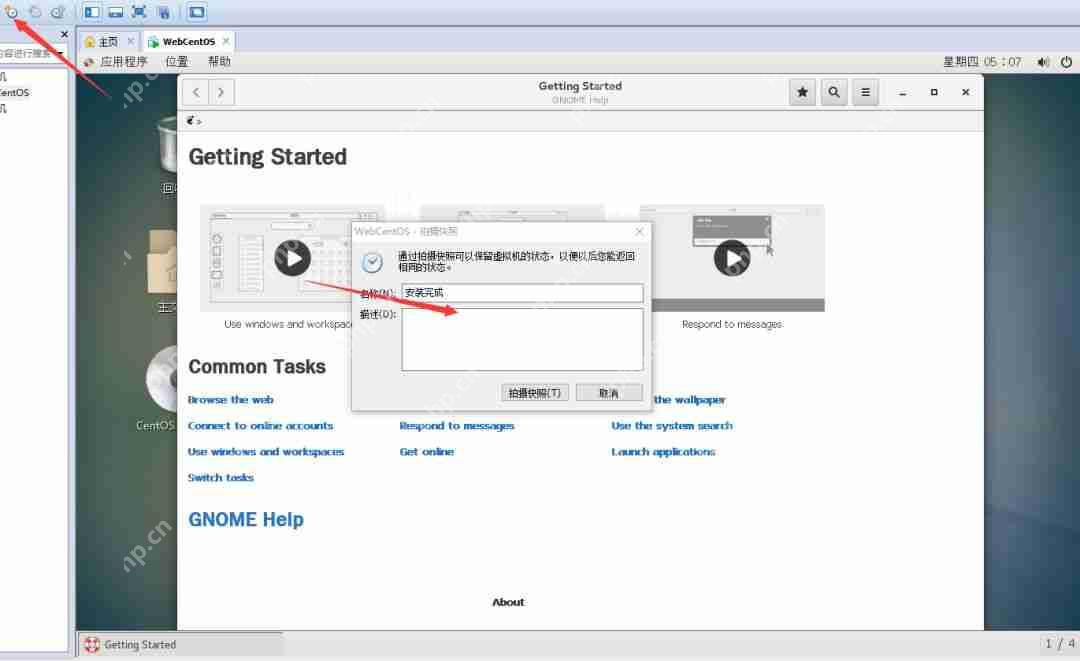This screenshot has width=1080, height=661.
Task: Click the GNOME foot breadcrumb icon
Action: [191, 120]
